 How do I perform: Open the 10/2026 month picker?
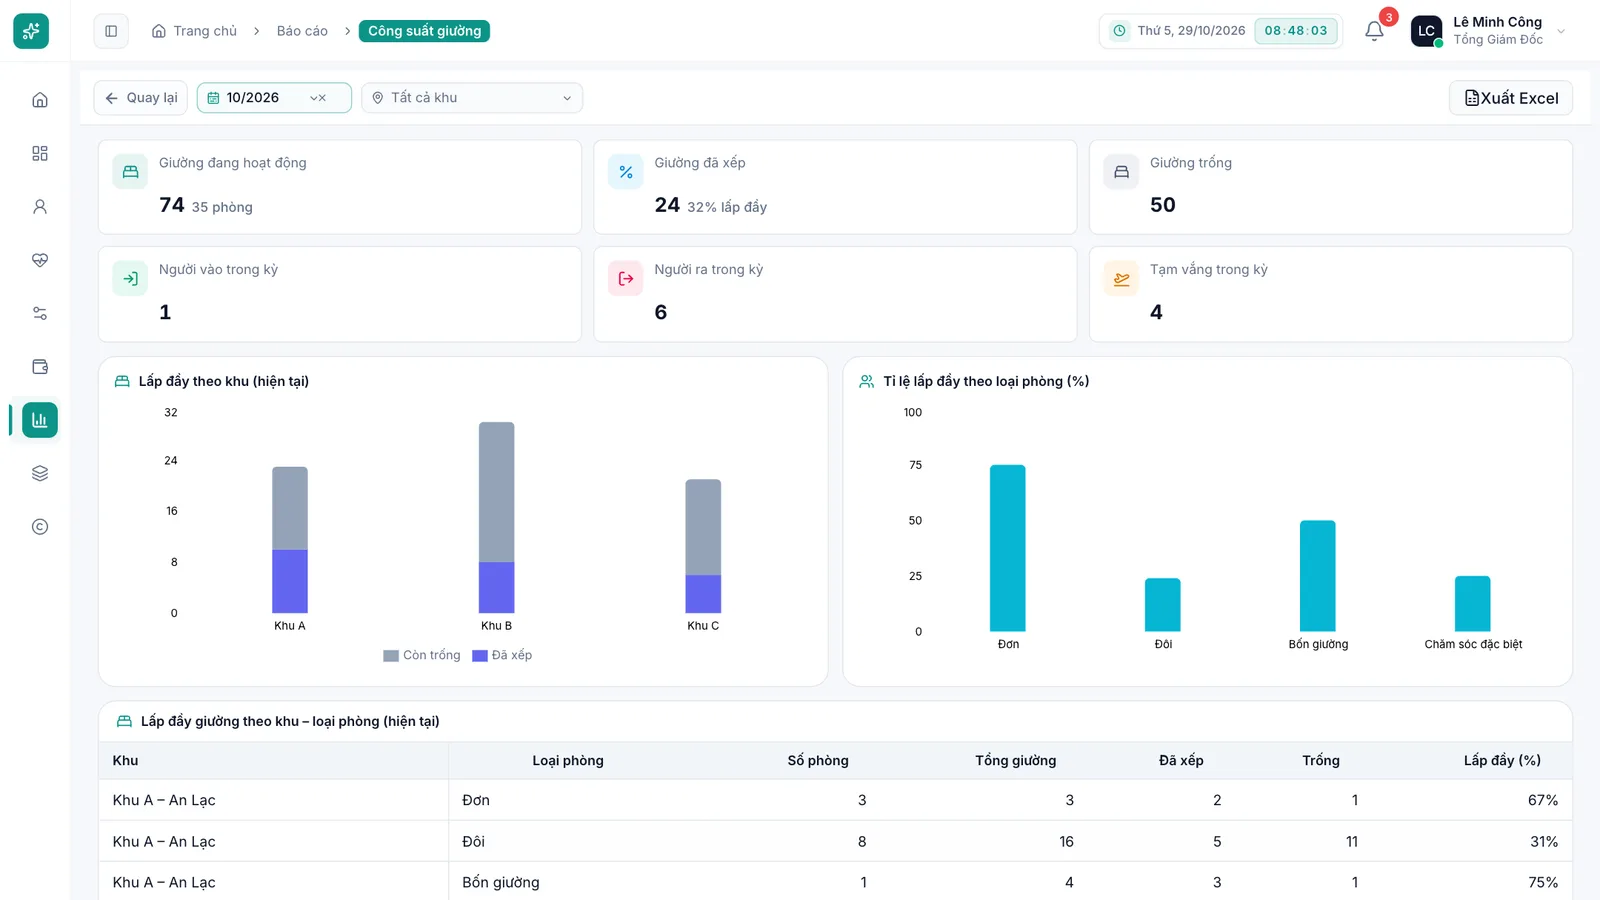(x=274, y=98)
